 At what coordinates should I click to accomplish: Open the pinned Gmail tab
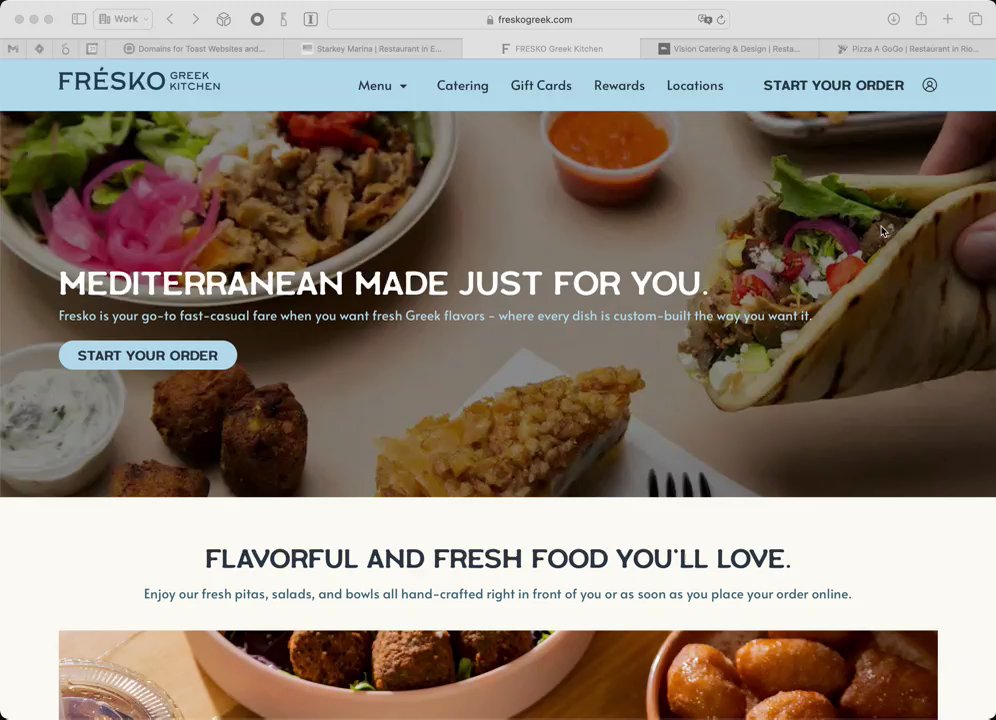[x=13, y=48]
